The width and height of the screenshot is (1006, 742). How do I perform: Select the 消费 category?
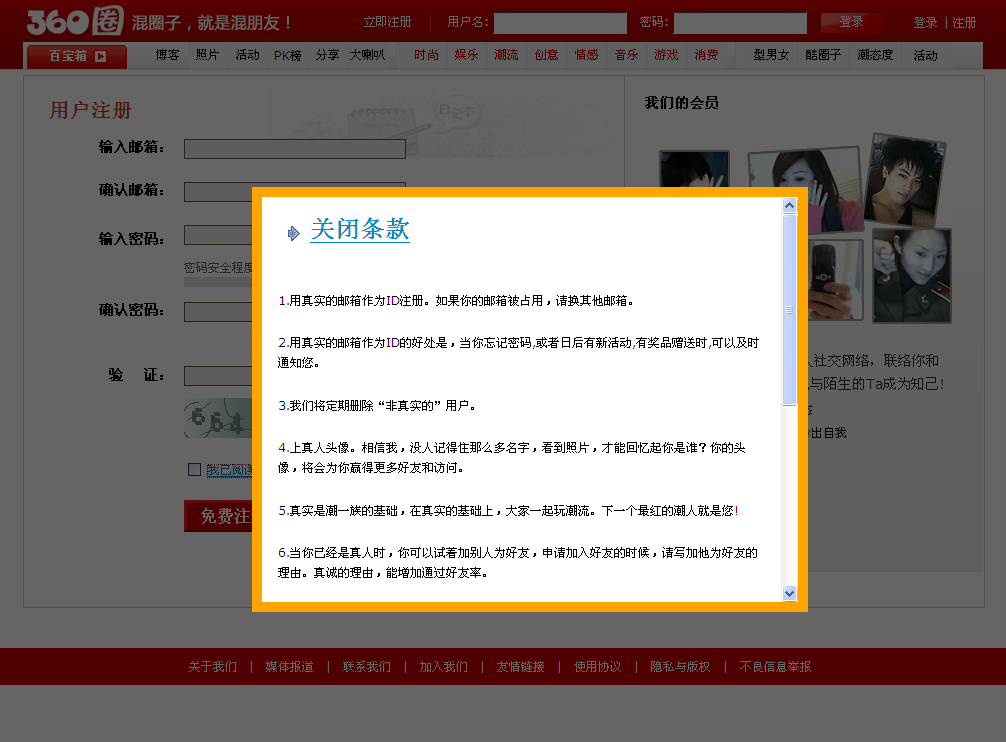tap(706, 55)
